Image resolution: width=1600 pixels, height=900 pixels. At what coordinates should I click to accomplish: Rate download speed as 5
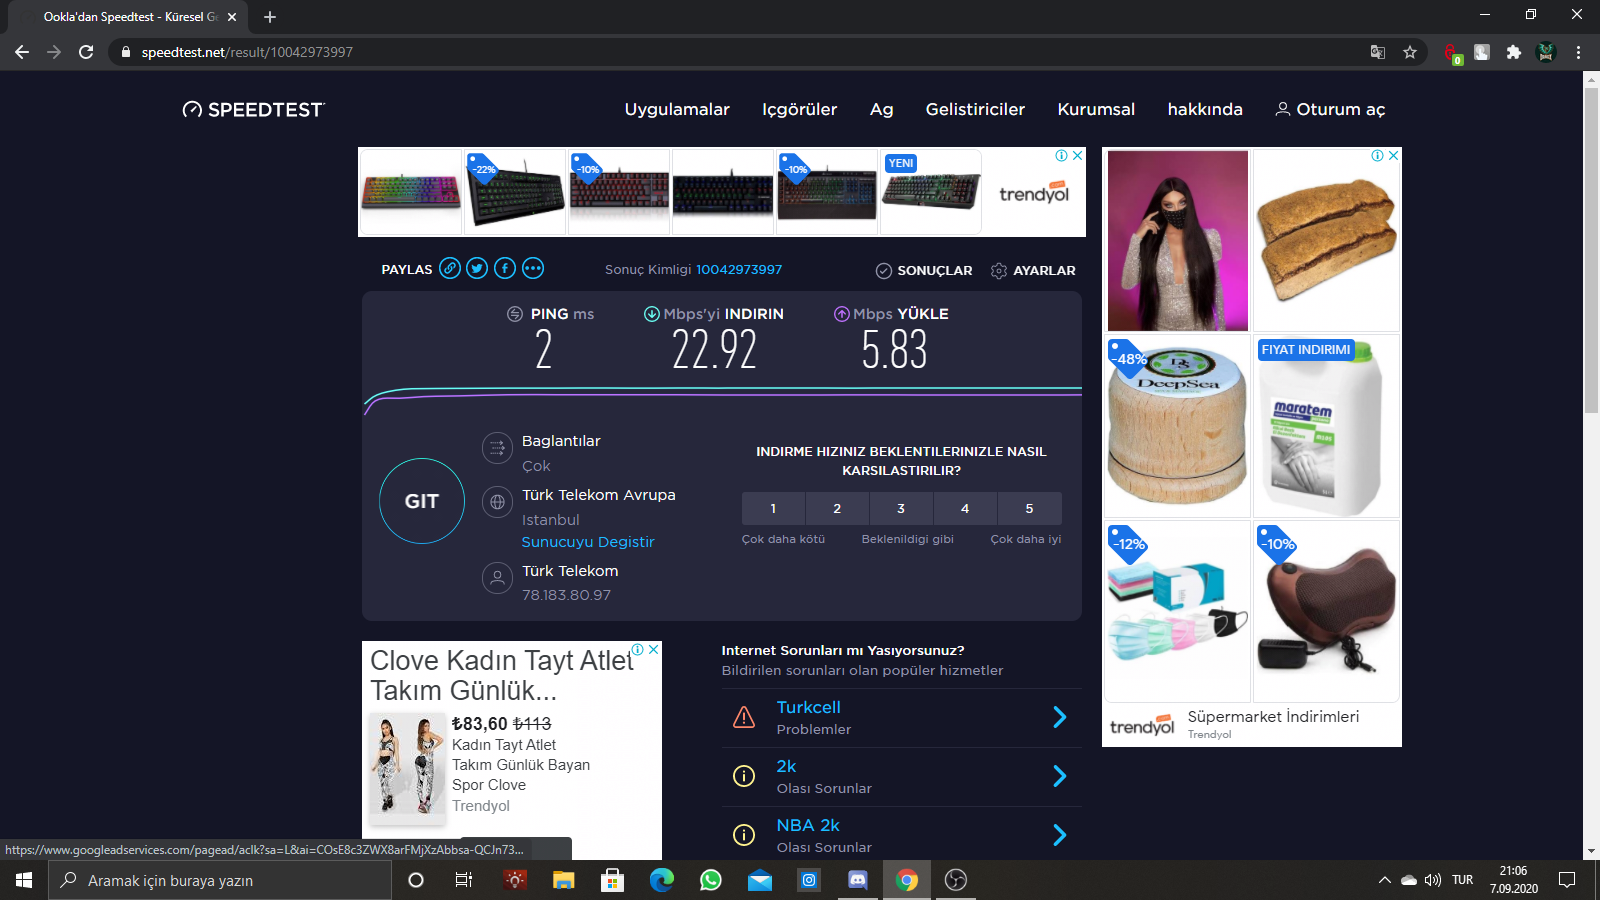click(1029, 508)
